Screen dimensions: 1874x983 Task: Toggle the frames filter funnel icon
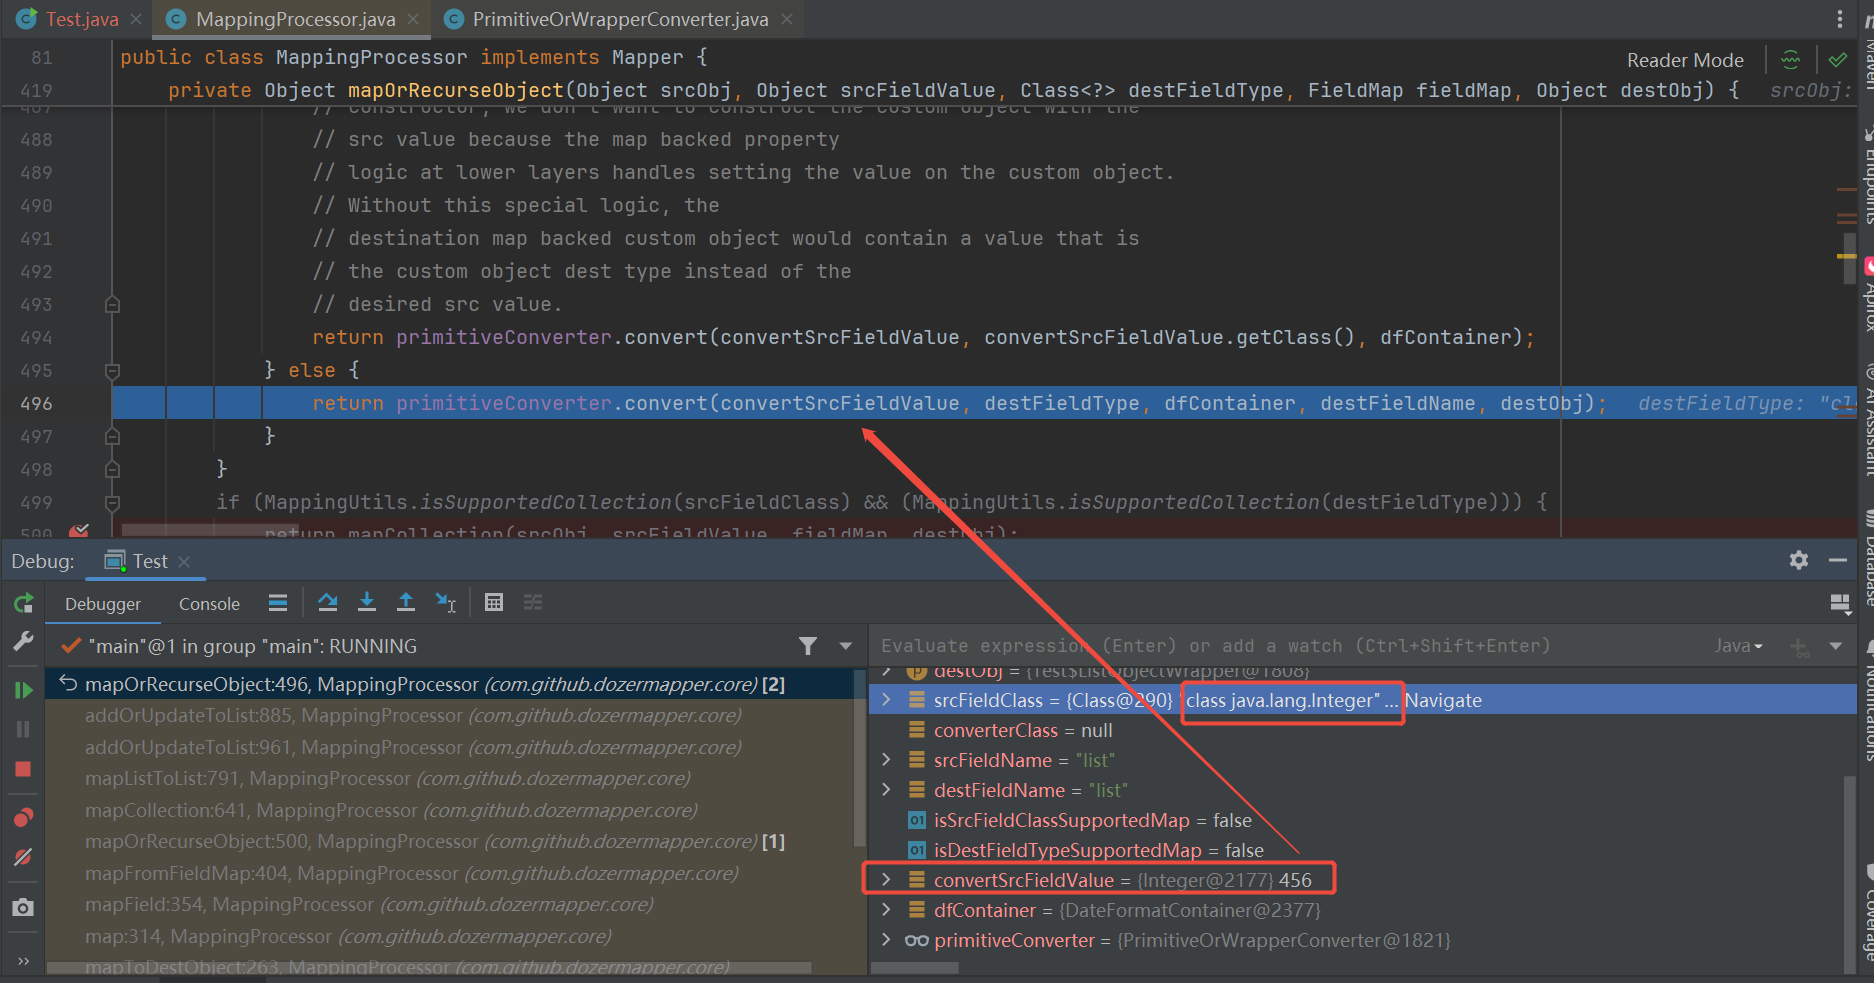coord(808,646)
